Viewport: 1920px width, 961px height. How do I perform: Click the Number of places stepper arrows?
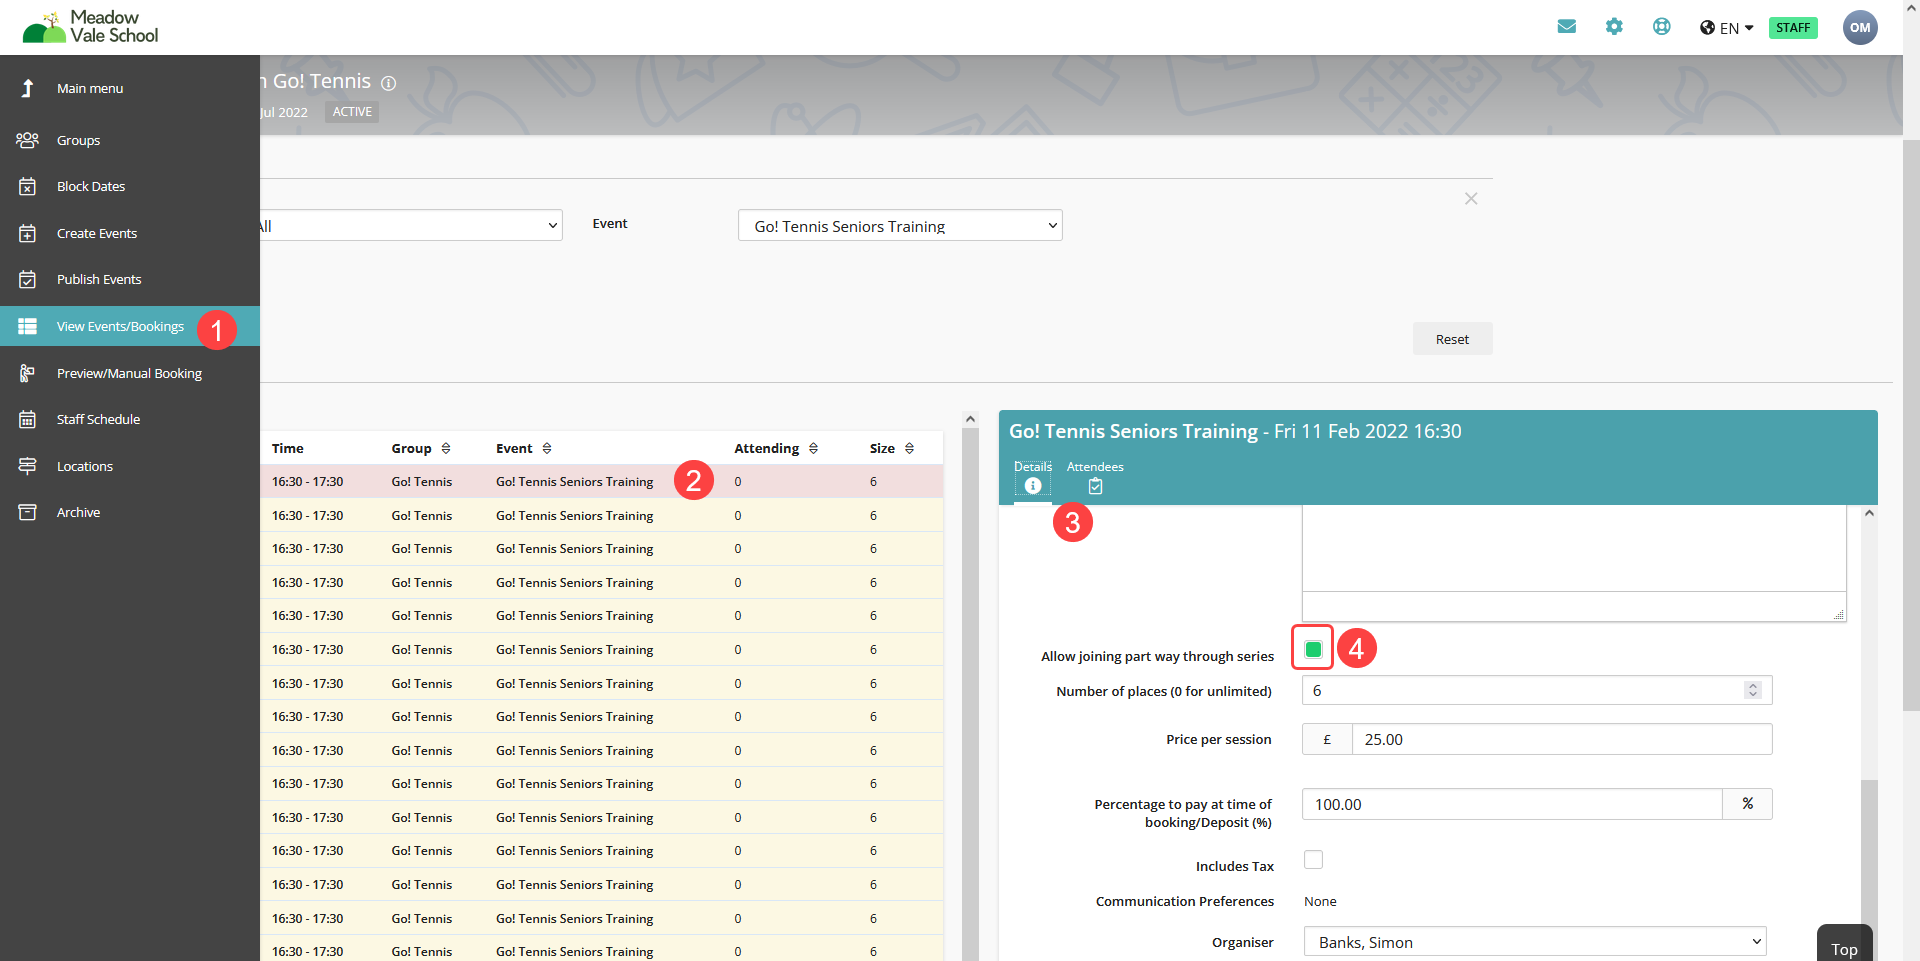(x=1752, y=690)
